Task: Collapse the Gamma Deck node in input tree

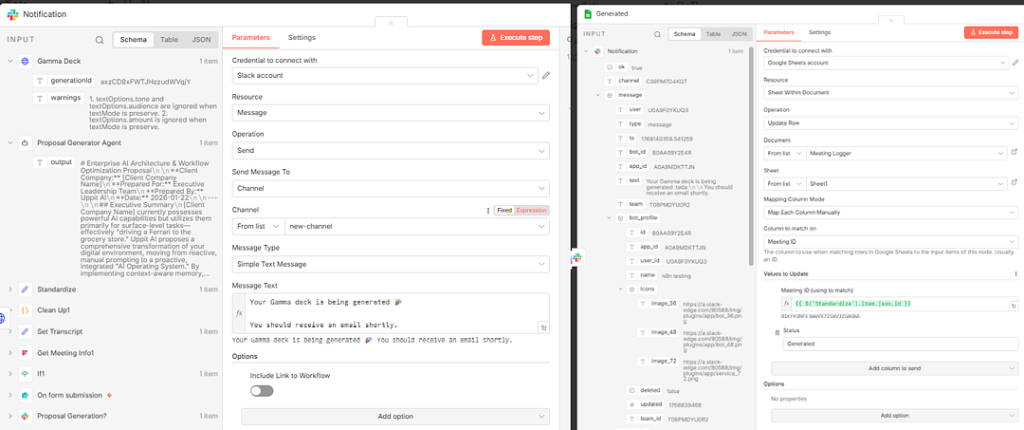Action: (x=10, y=61)
